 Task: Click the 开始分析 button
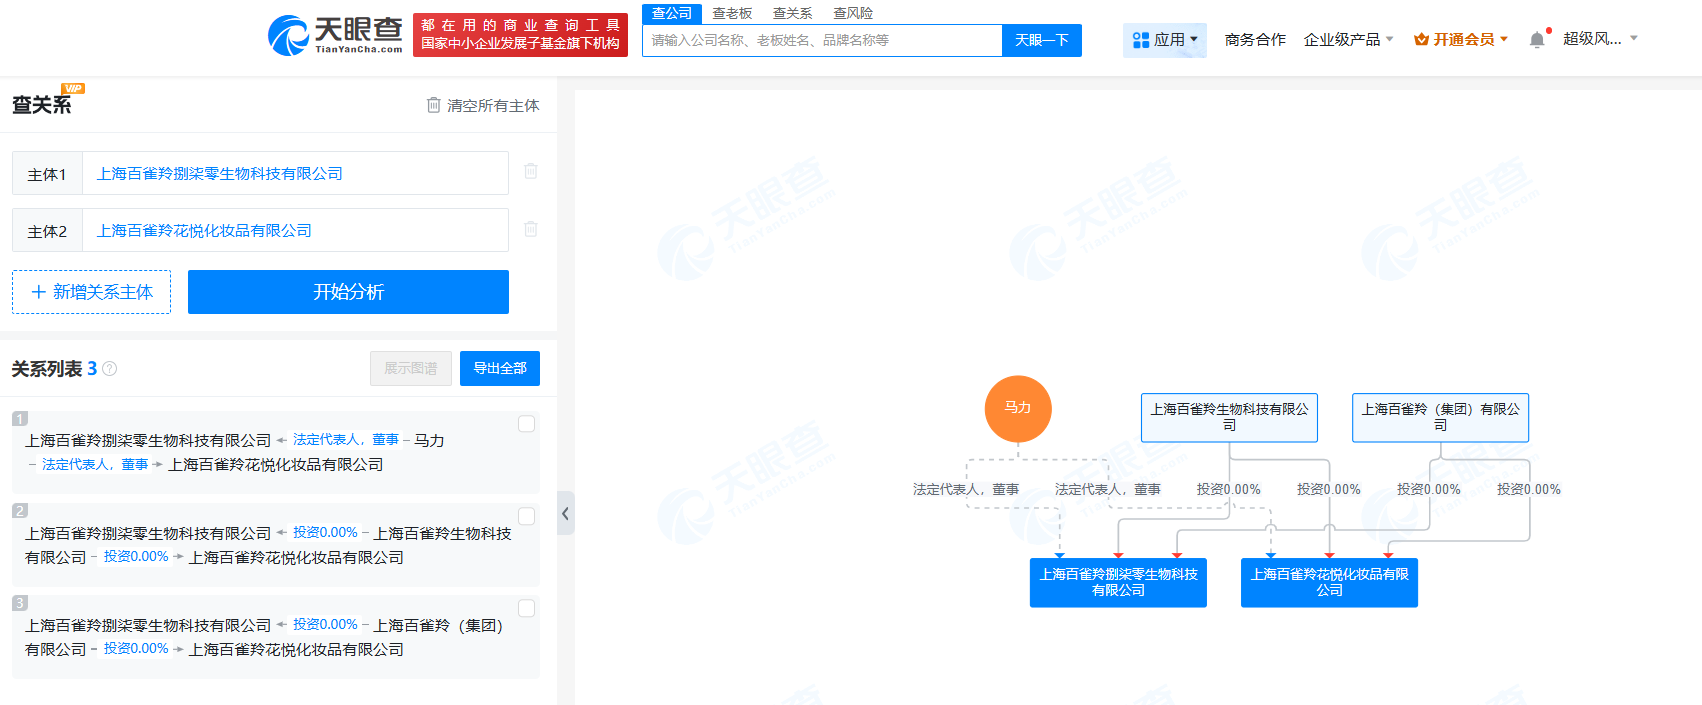point(348,292)
